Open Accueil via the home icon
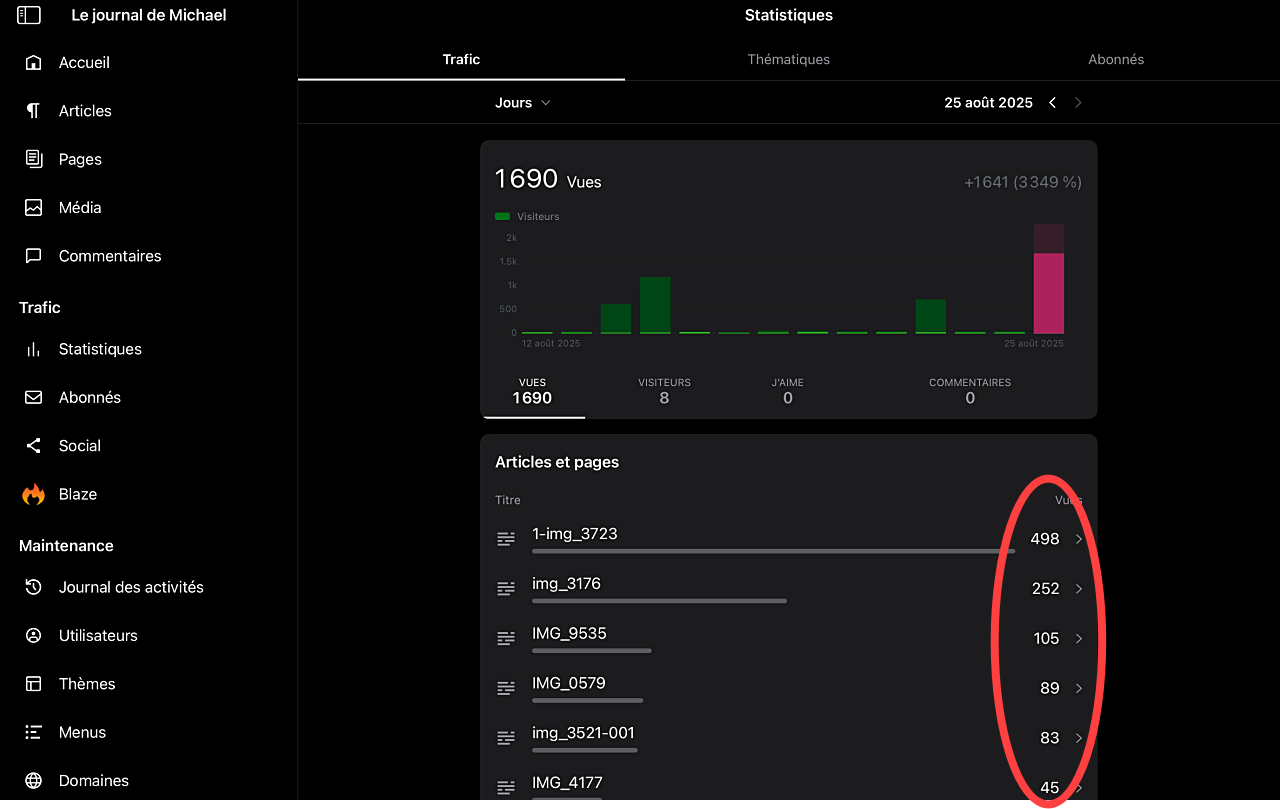This screenshot has width=1280, height=809. [x=33, y=62]
